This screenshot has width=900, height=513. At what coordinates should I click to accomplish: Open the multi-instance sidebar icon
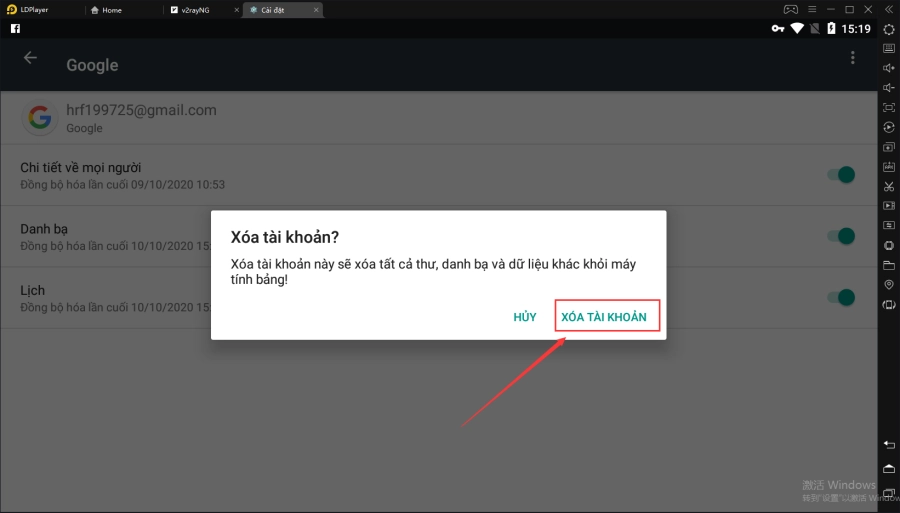point(889,147)
